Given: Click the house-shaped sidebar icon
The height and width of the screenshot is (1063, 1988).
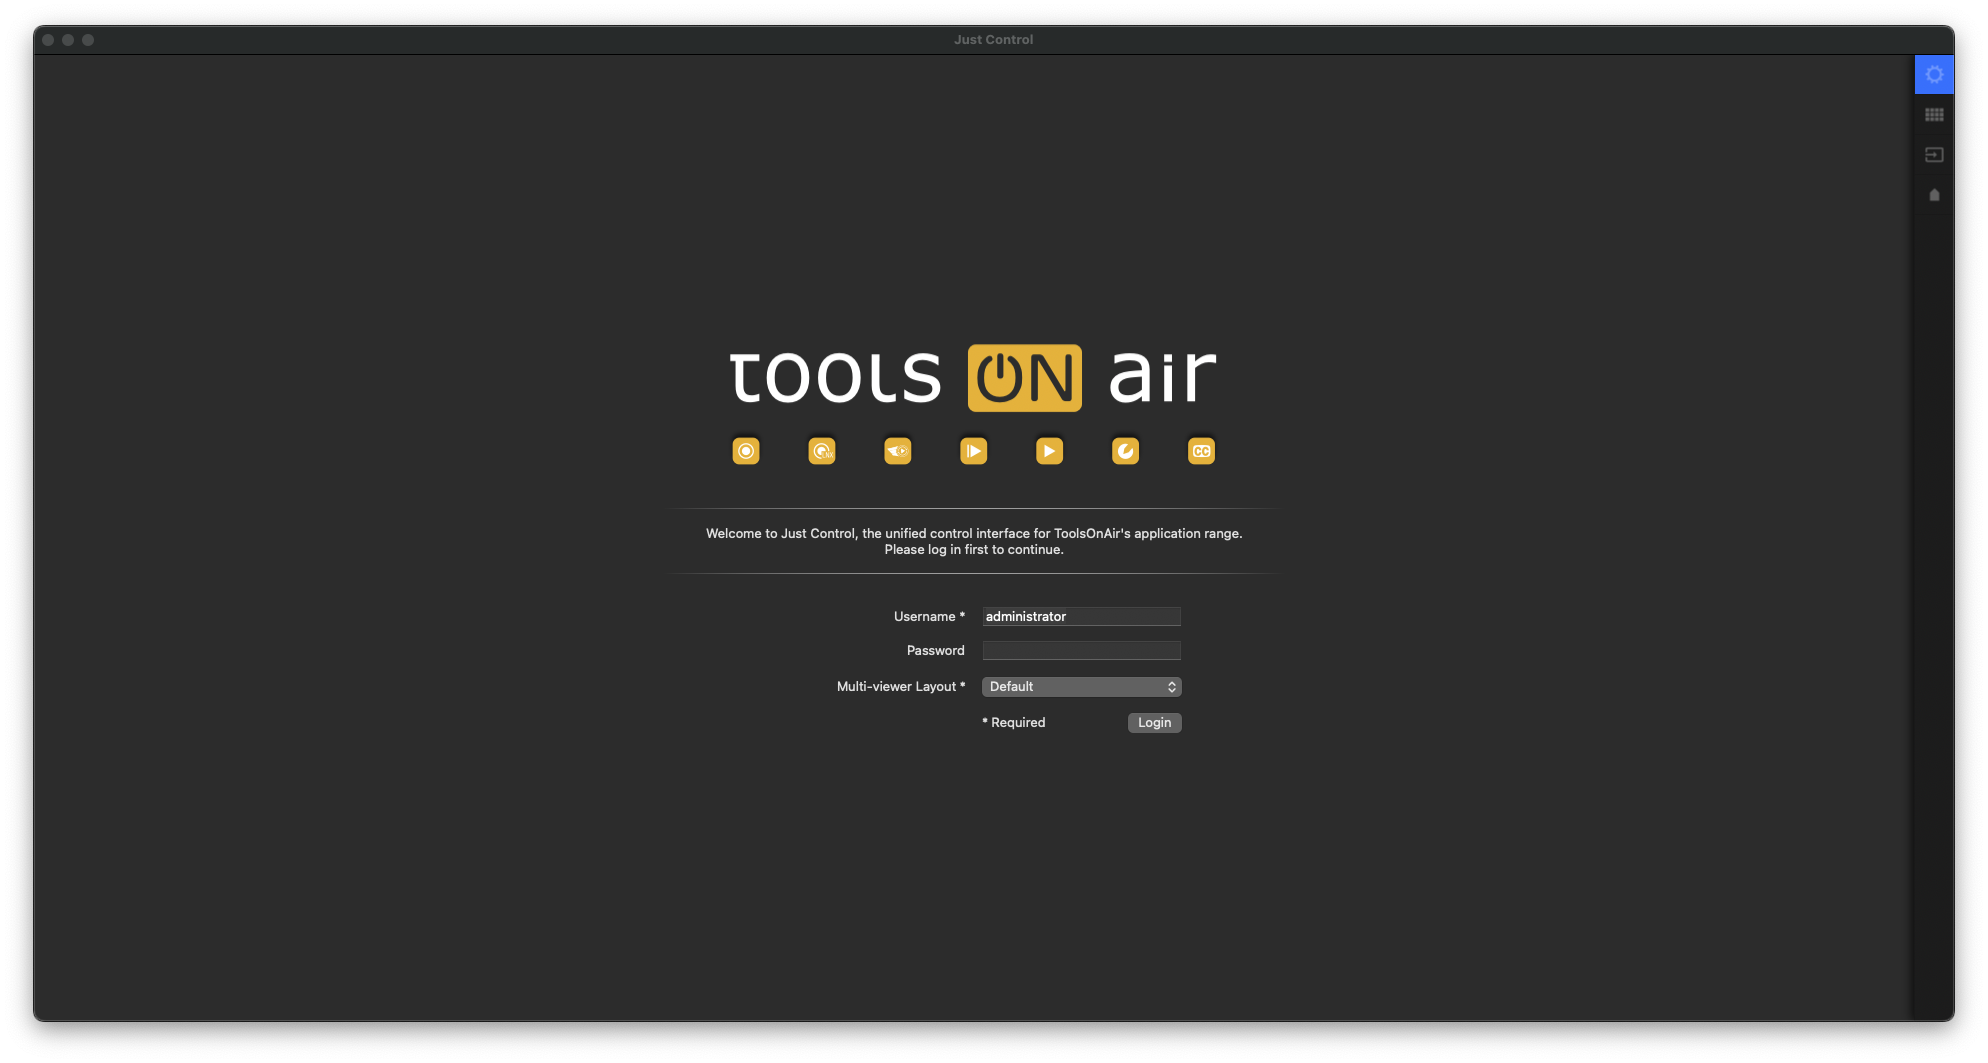Looking at the screenshot, I should tap(1934, 195).
